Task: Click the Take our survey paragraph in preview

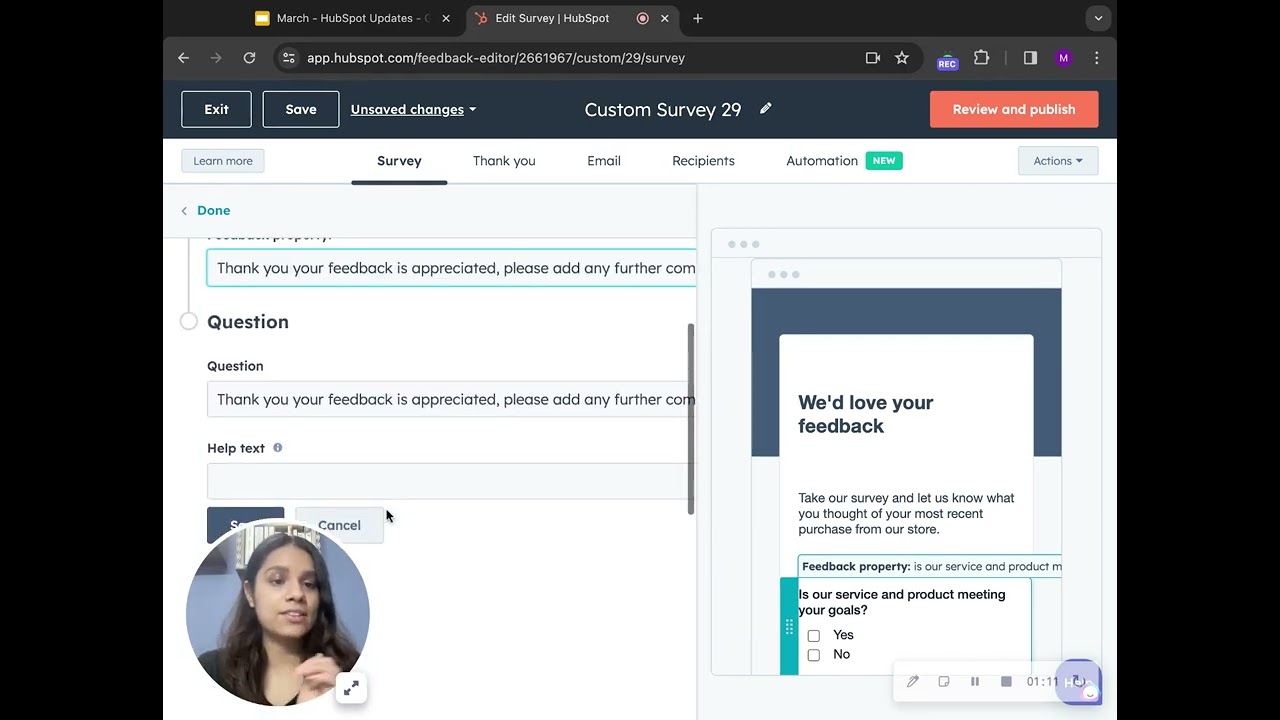Action: click(907, 514)
